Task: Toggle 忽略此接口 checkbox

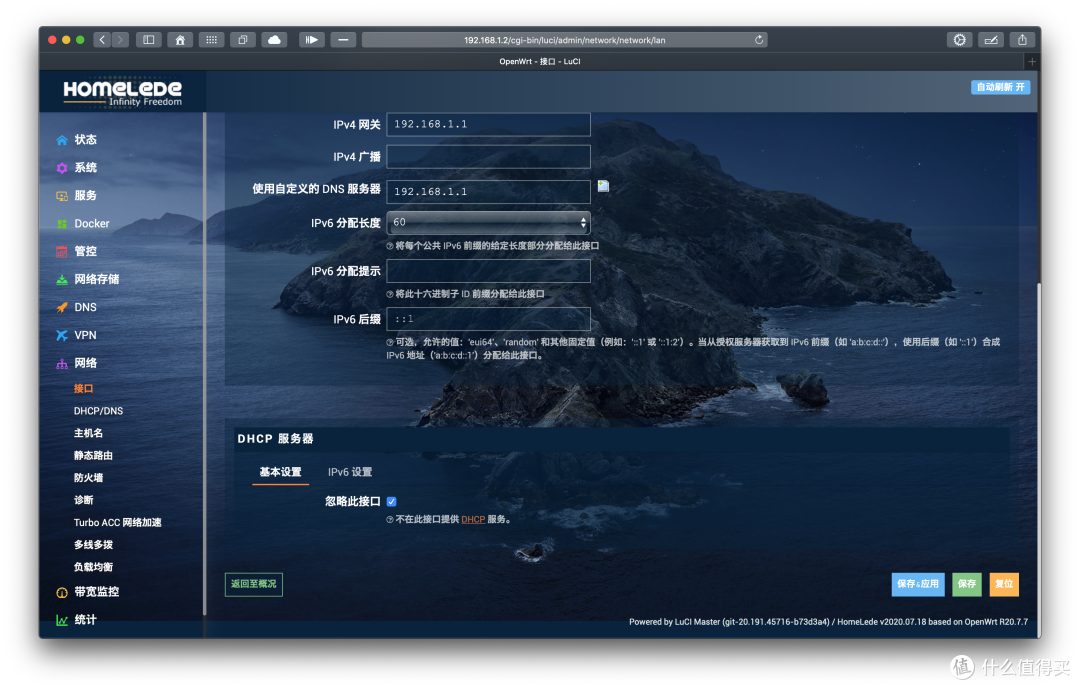Action: (391, 502)
